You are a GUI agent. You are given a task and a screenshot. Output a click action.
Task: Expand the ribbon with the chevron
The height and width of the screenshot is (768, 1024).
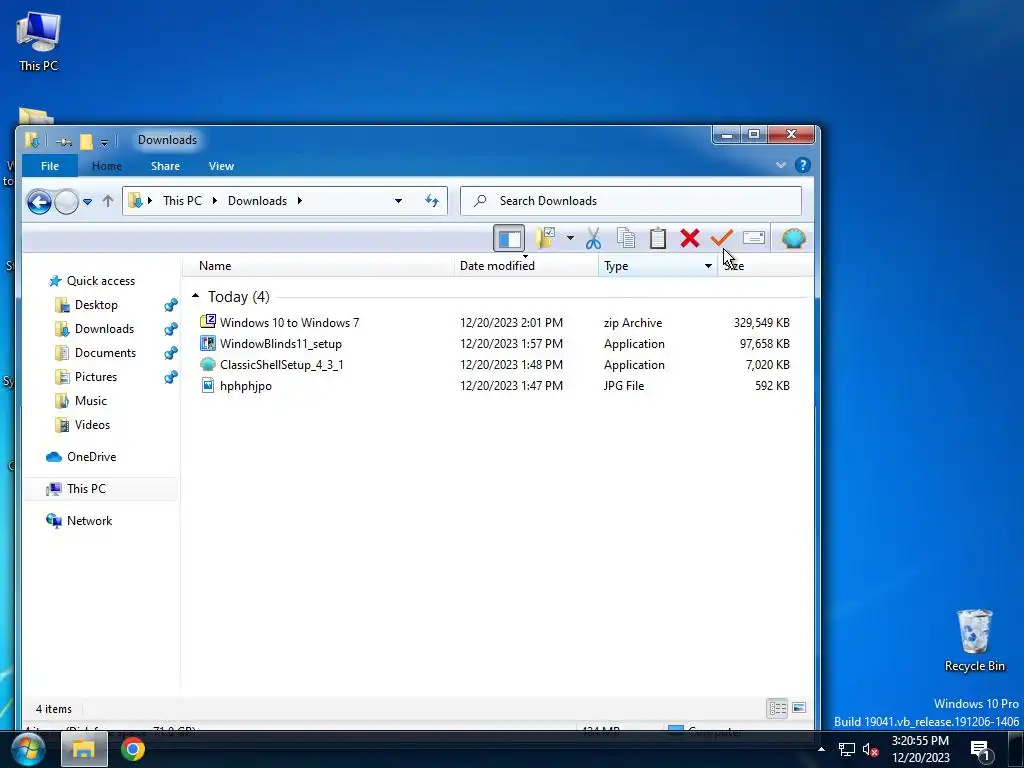780,165
